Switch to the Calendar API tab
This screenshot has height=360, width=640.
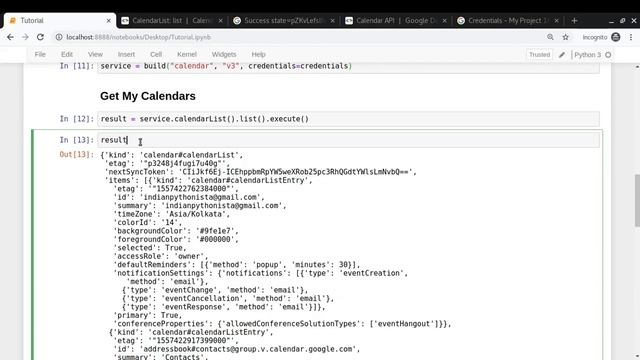click(x=395, y=20)
